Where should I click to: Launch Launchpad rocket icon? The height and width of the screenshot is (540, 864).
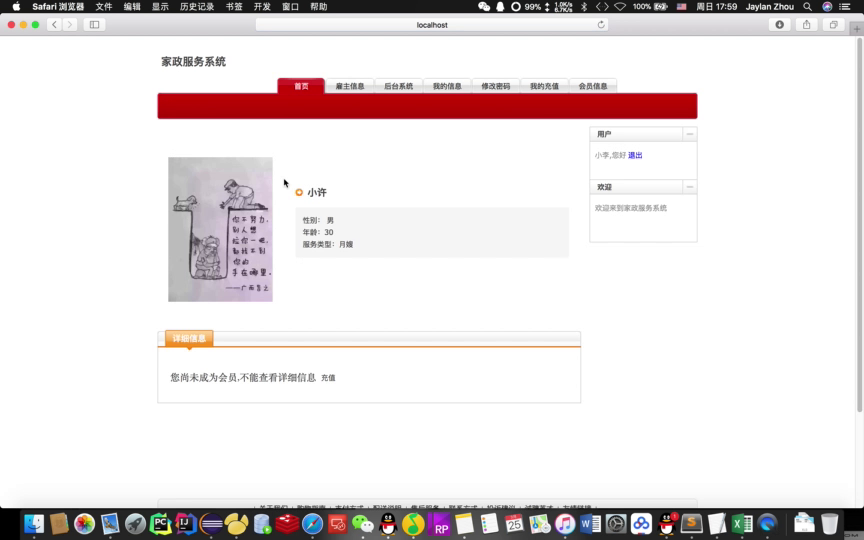135,524
